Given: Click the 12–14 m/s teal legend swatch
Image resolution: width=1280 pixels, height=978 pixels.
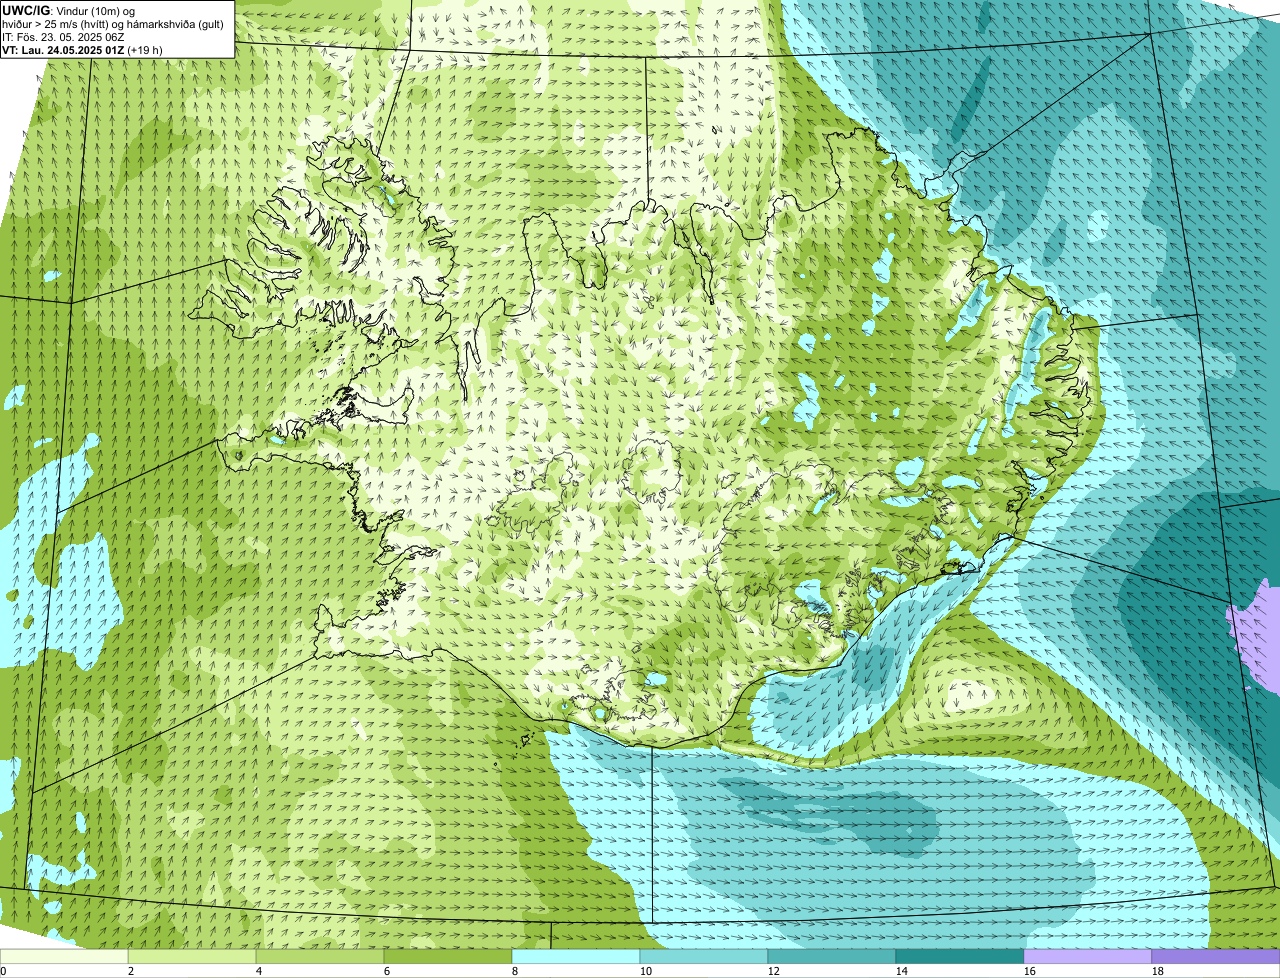Looking at the screenshot, I should pos(832,957).
